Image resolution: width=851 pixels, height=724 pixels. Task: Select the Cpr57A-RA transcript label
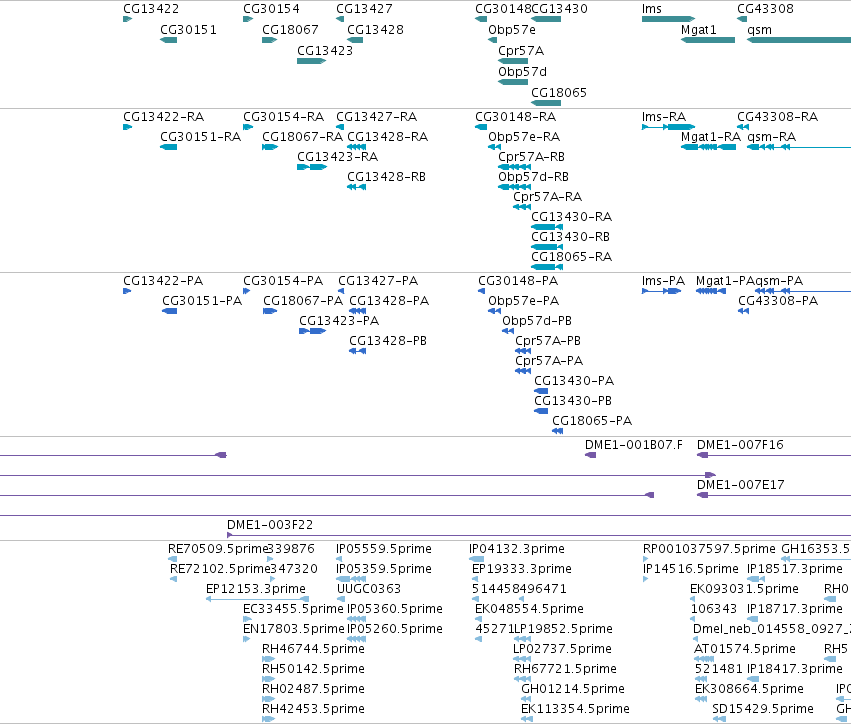click(x=548, y=197)
